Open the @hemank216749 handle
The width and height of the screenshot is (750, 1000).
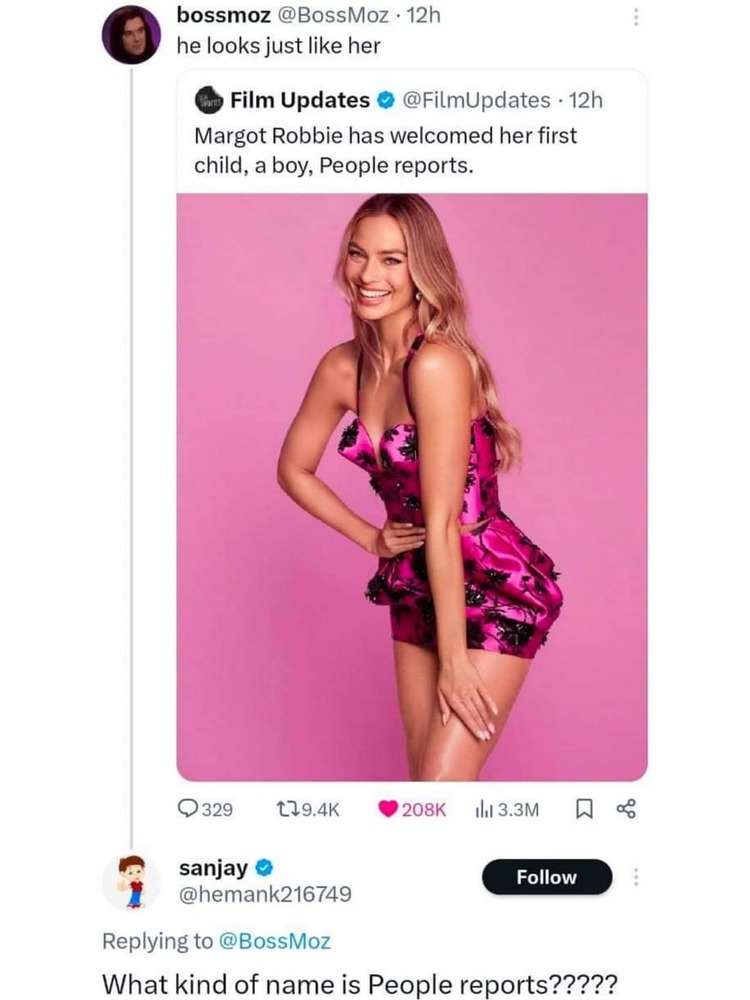(x=264, y=893)
